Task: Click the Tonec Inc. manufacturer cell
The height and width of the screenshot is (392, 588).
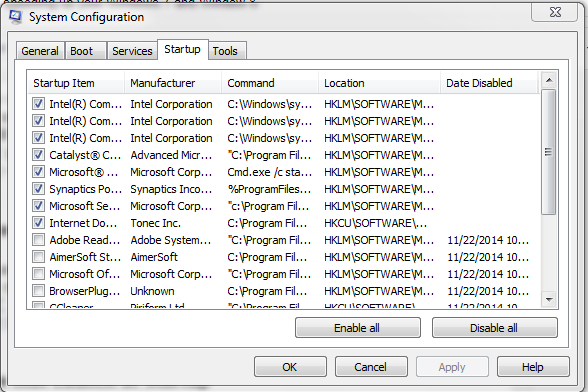Action: [156, 223]
